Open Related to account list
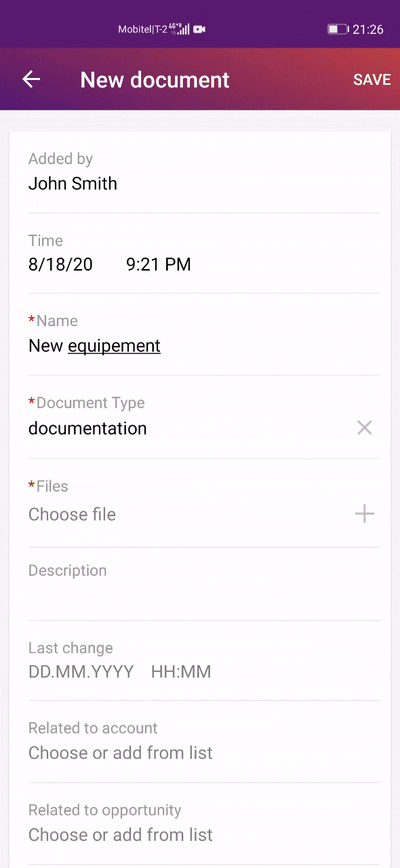 tap(204, 742)
